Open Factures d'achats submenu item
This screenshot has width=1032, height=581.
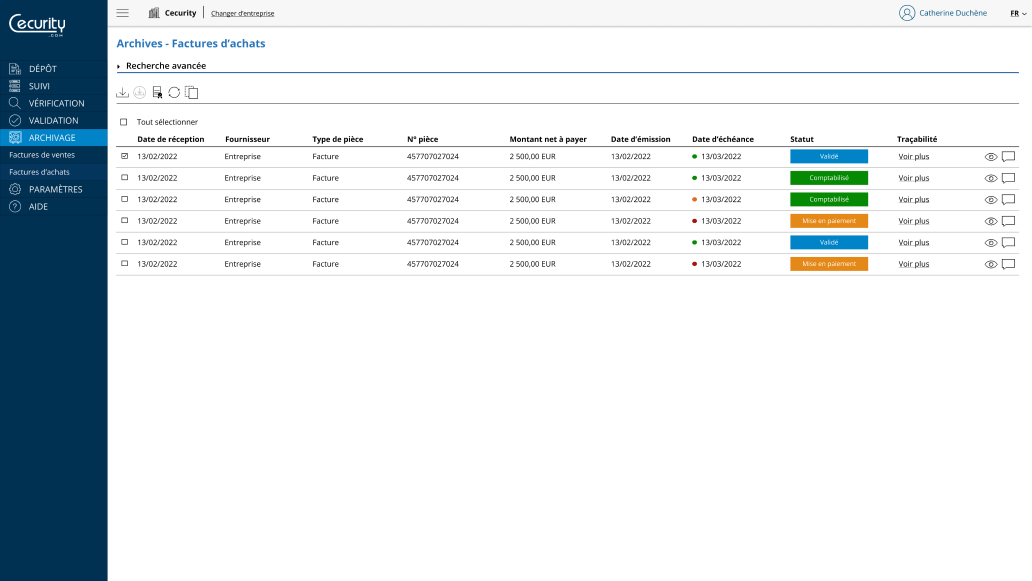click(39, 172)
